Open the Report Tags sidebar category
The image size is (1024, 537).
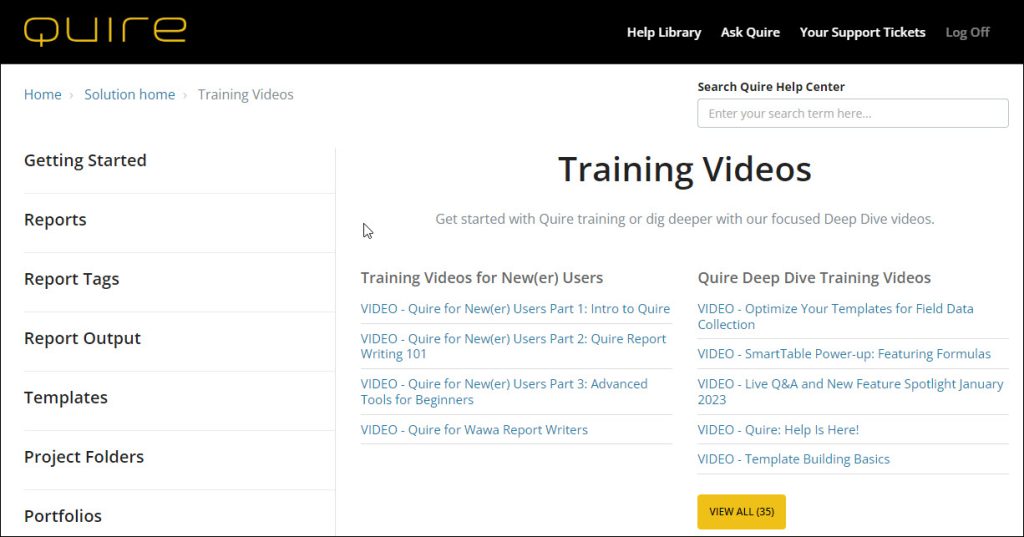point(71,279)
